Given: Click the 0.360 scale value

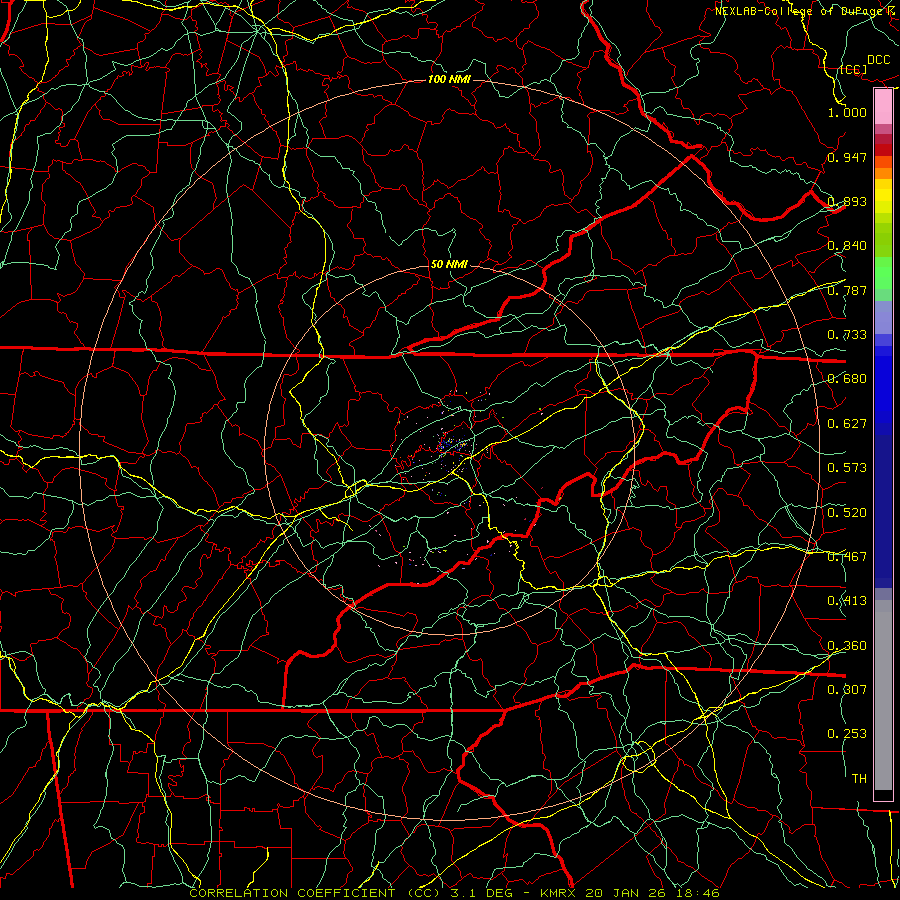Looking at the screenshot, I should pos(847,646).
